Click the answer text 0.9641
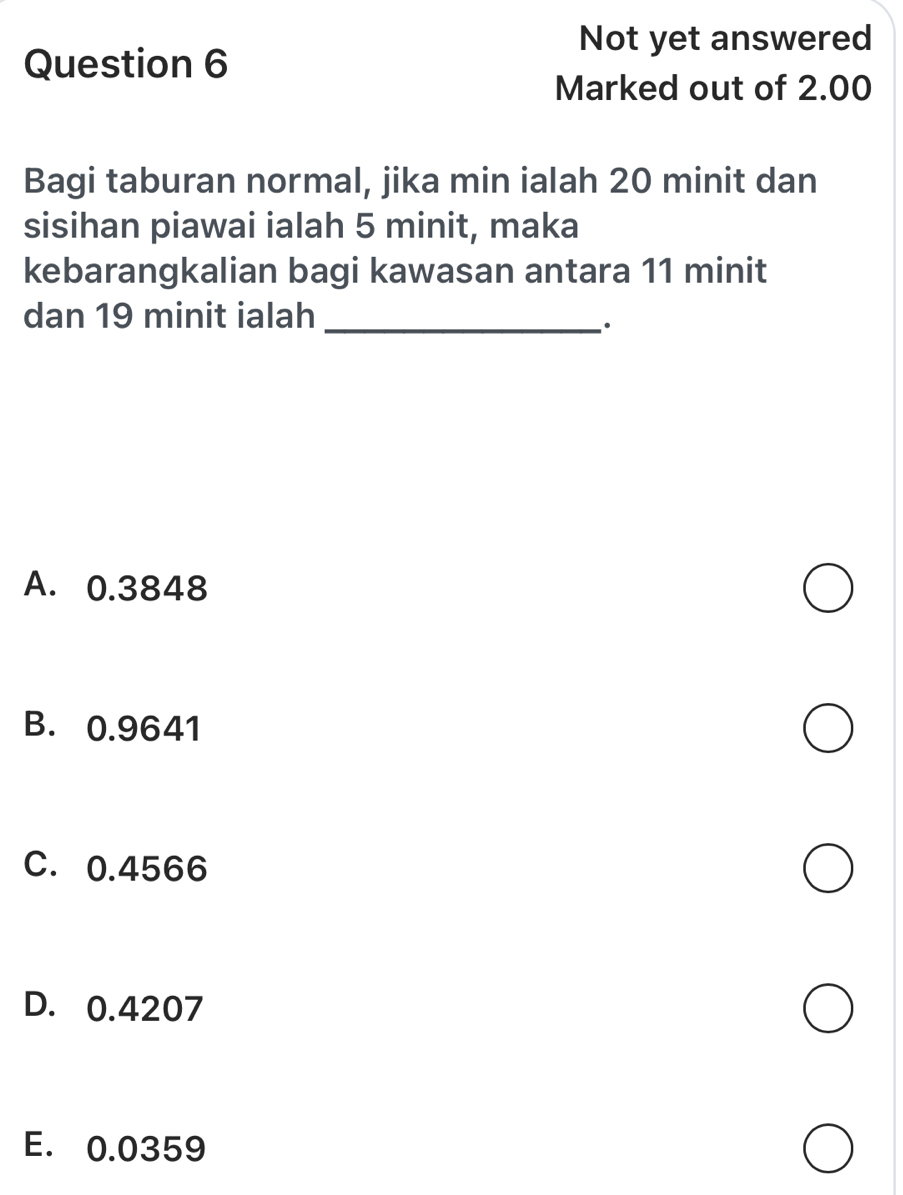This screenshot has height=1195, width=903. pos(144,729)
